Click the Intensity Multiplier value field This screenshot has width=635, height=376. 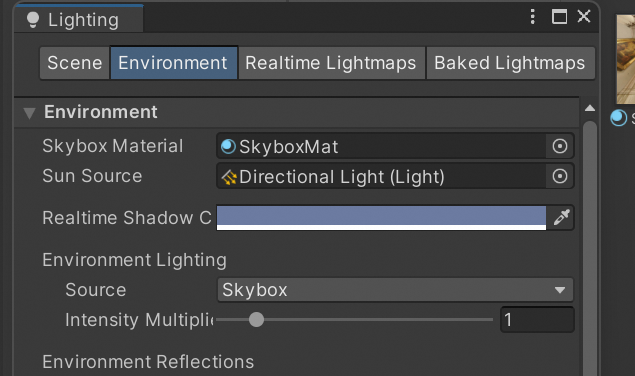click(537, 320)
